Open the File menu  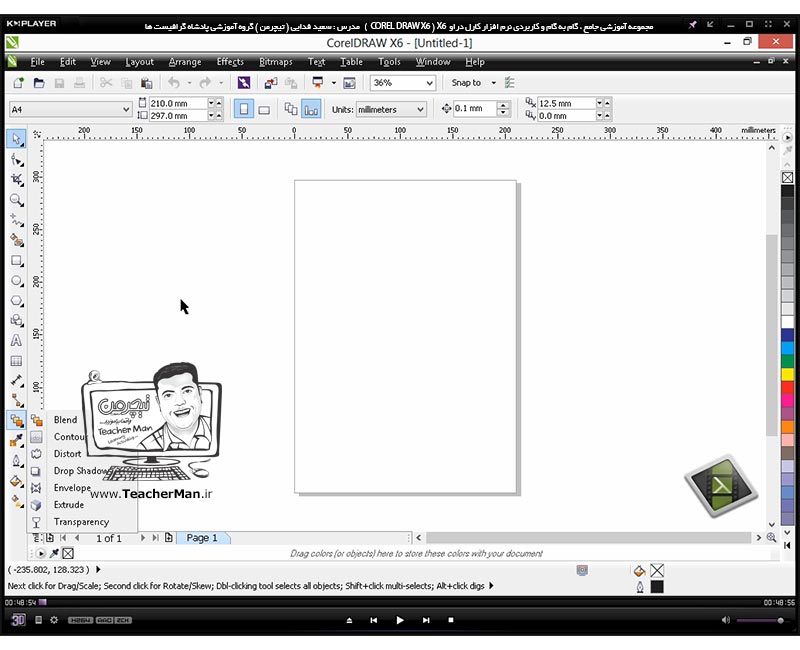click(x=37, y=62)
